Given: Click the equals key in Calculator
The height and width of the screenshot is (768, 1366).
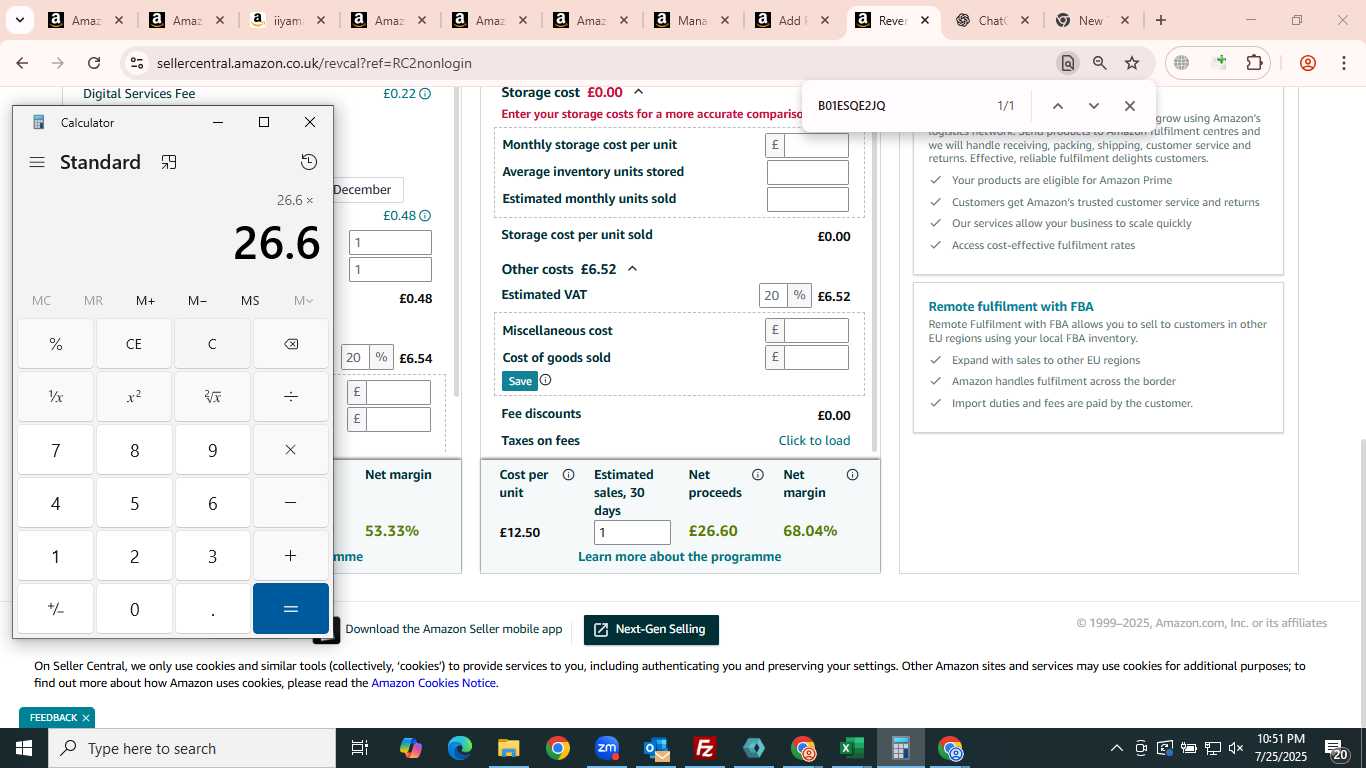Looking at the screenshot, I should coord(291,609).
